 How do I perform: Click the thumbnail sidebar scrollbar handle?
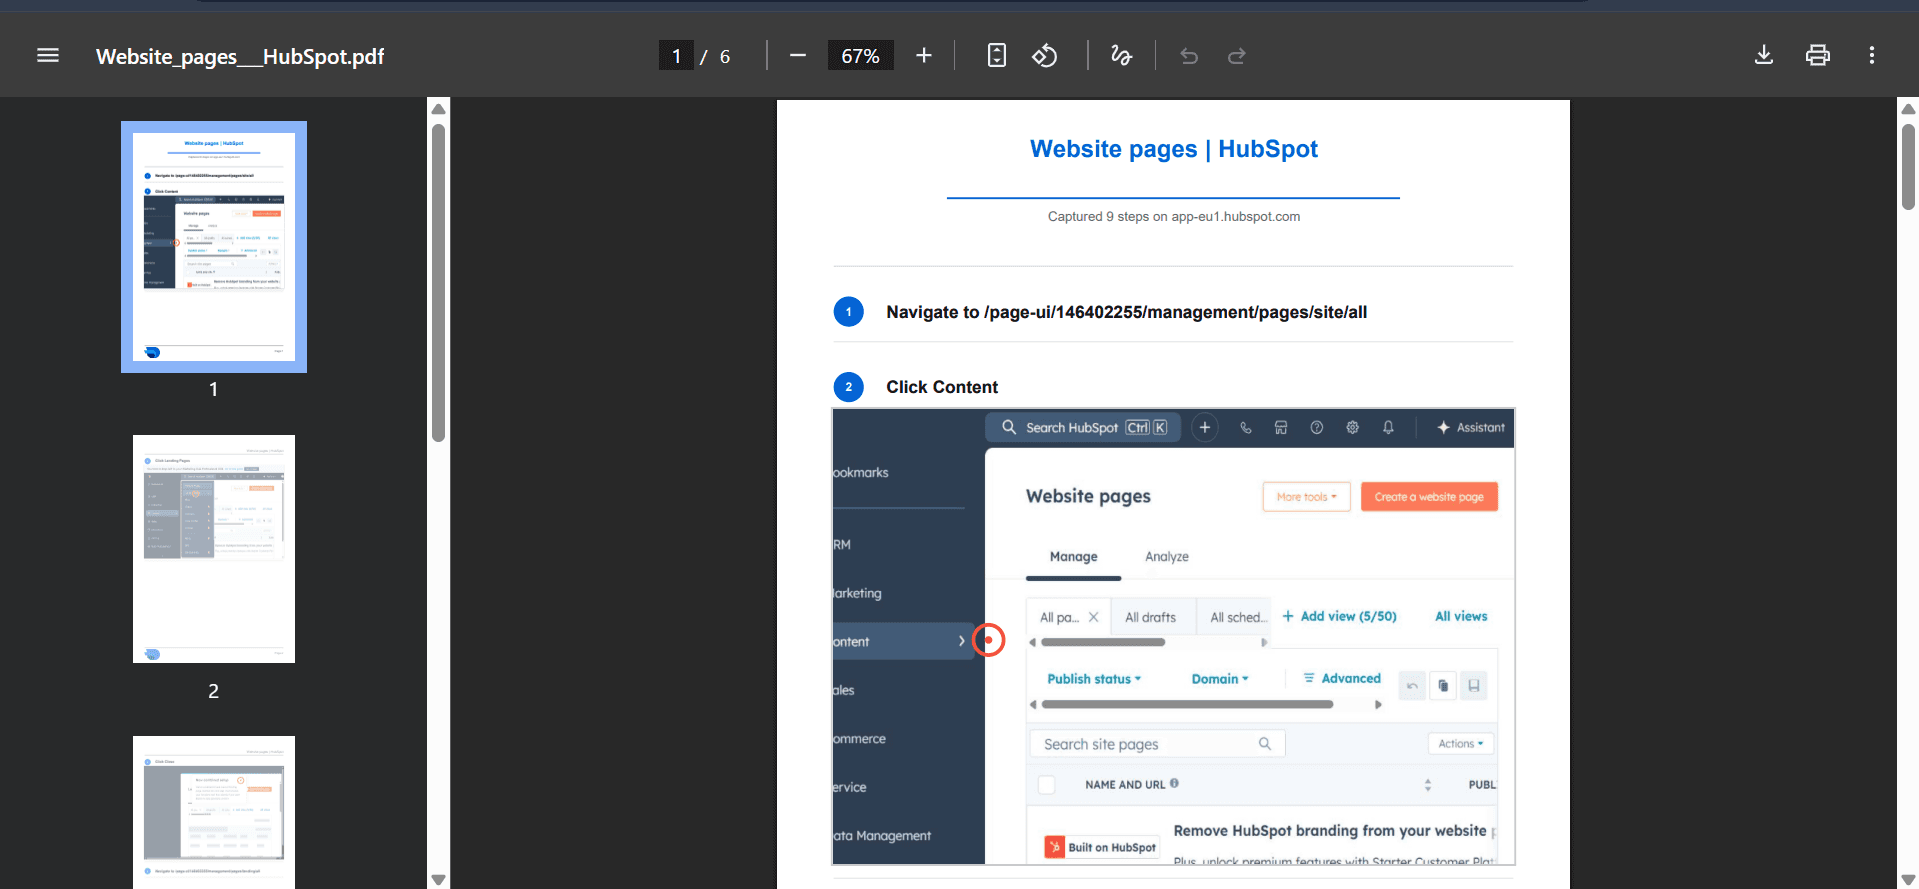click(x=438, y=282)
